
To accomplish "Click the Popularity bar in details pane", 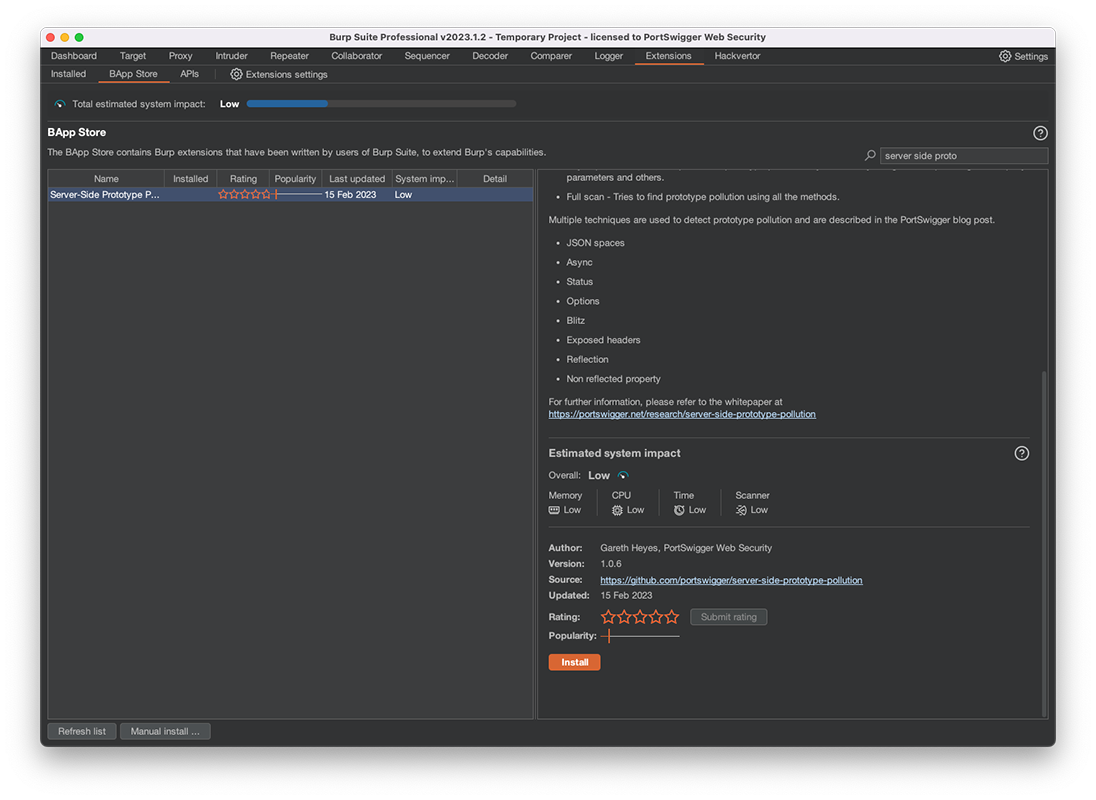I will [x=640, y=636].
